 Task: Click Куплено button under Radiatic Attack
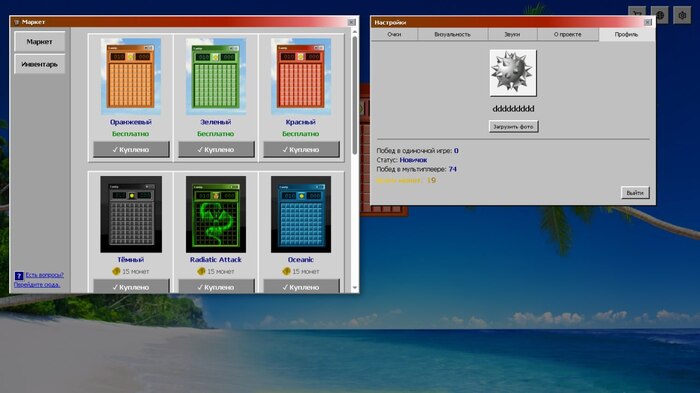tap(216, 286)
